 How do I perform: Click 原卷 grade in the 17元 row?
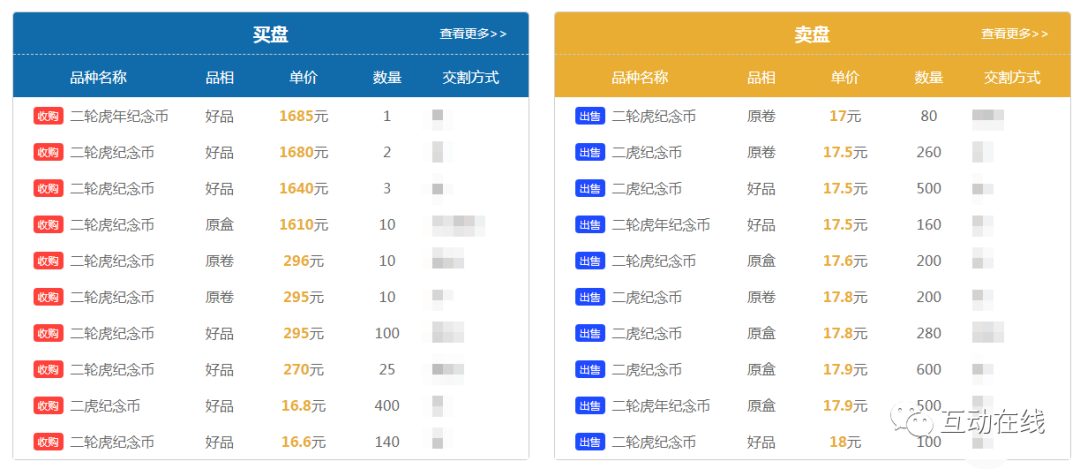[x=761, y=116]
